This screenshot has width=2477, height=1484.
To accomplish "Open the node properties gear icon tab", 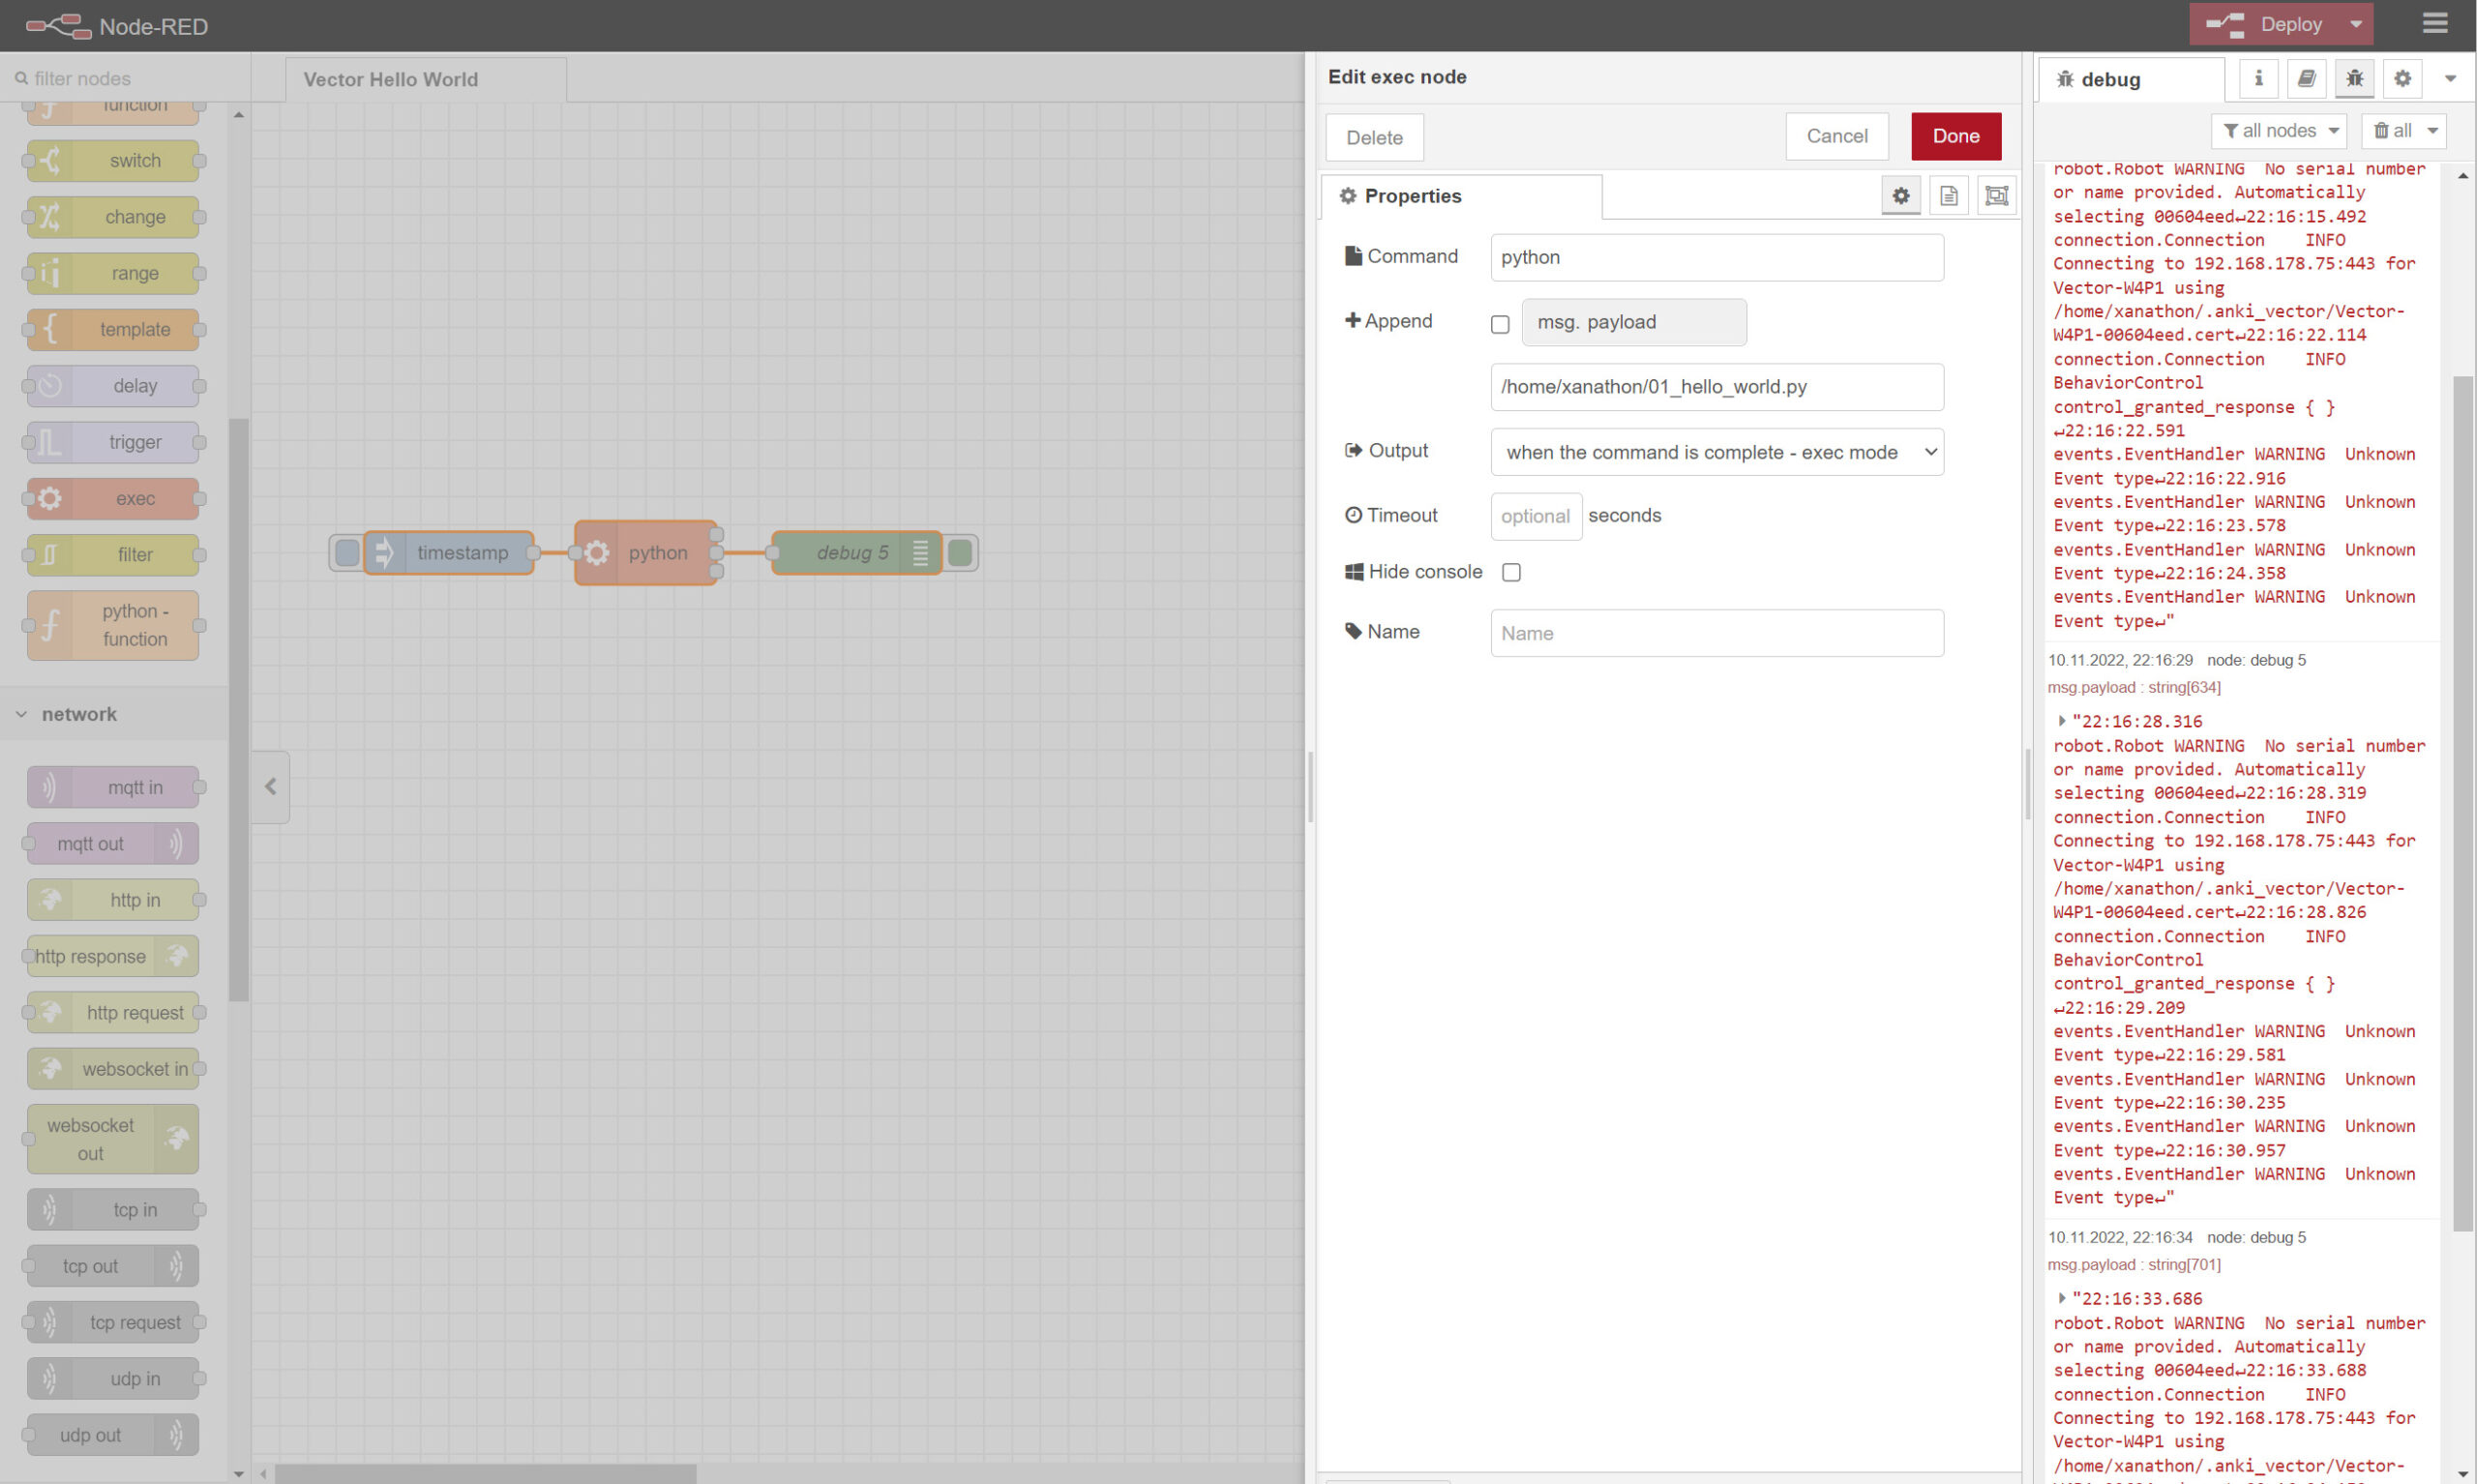I will point(1900,195).
